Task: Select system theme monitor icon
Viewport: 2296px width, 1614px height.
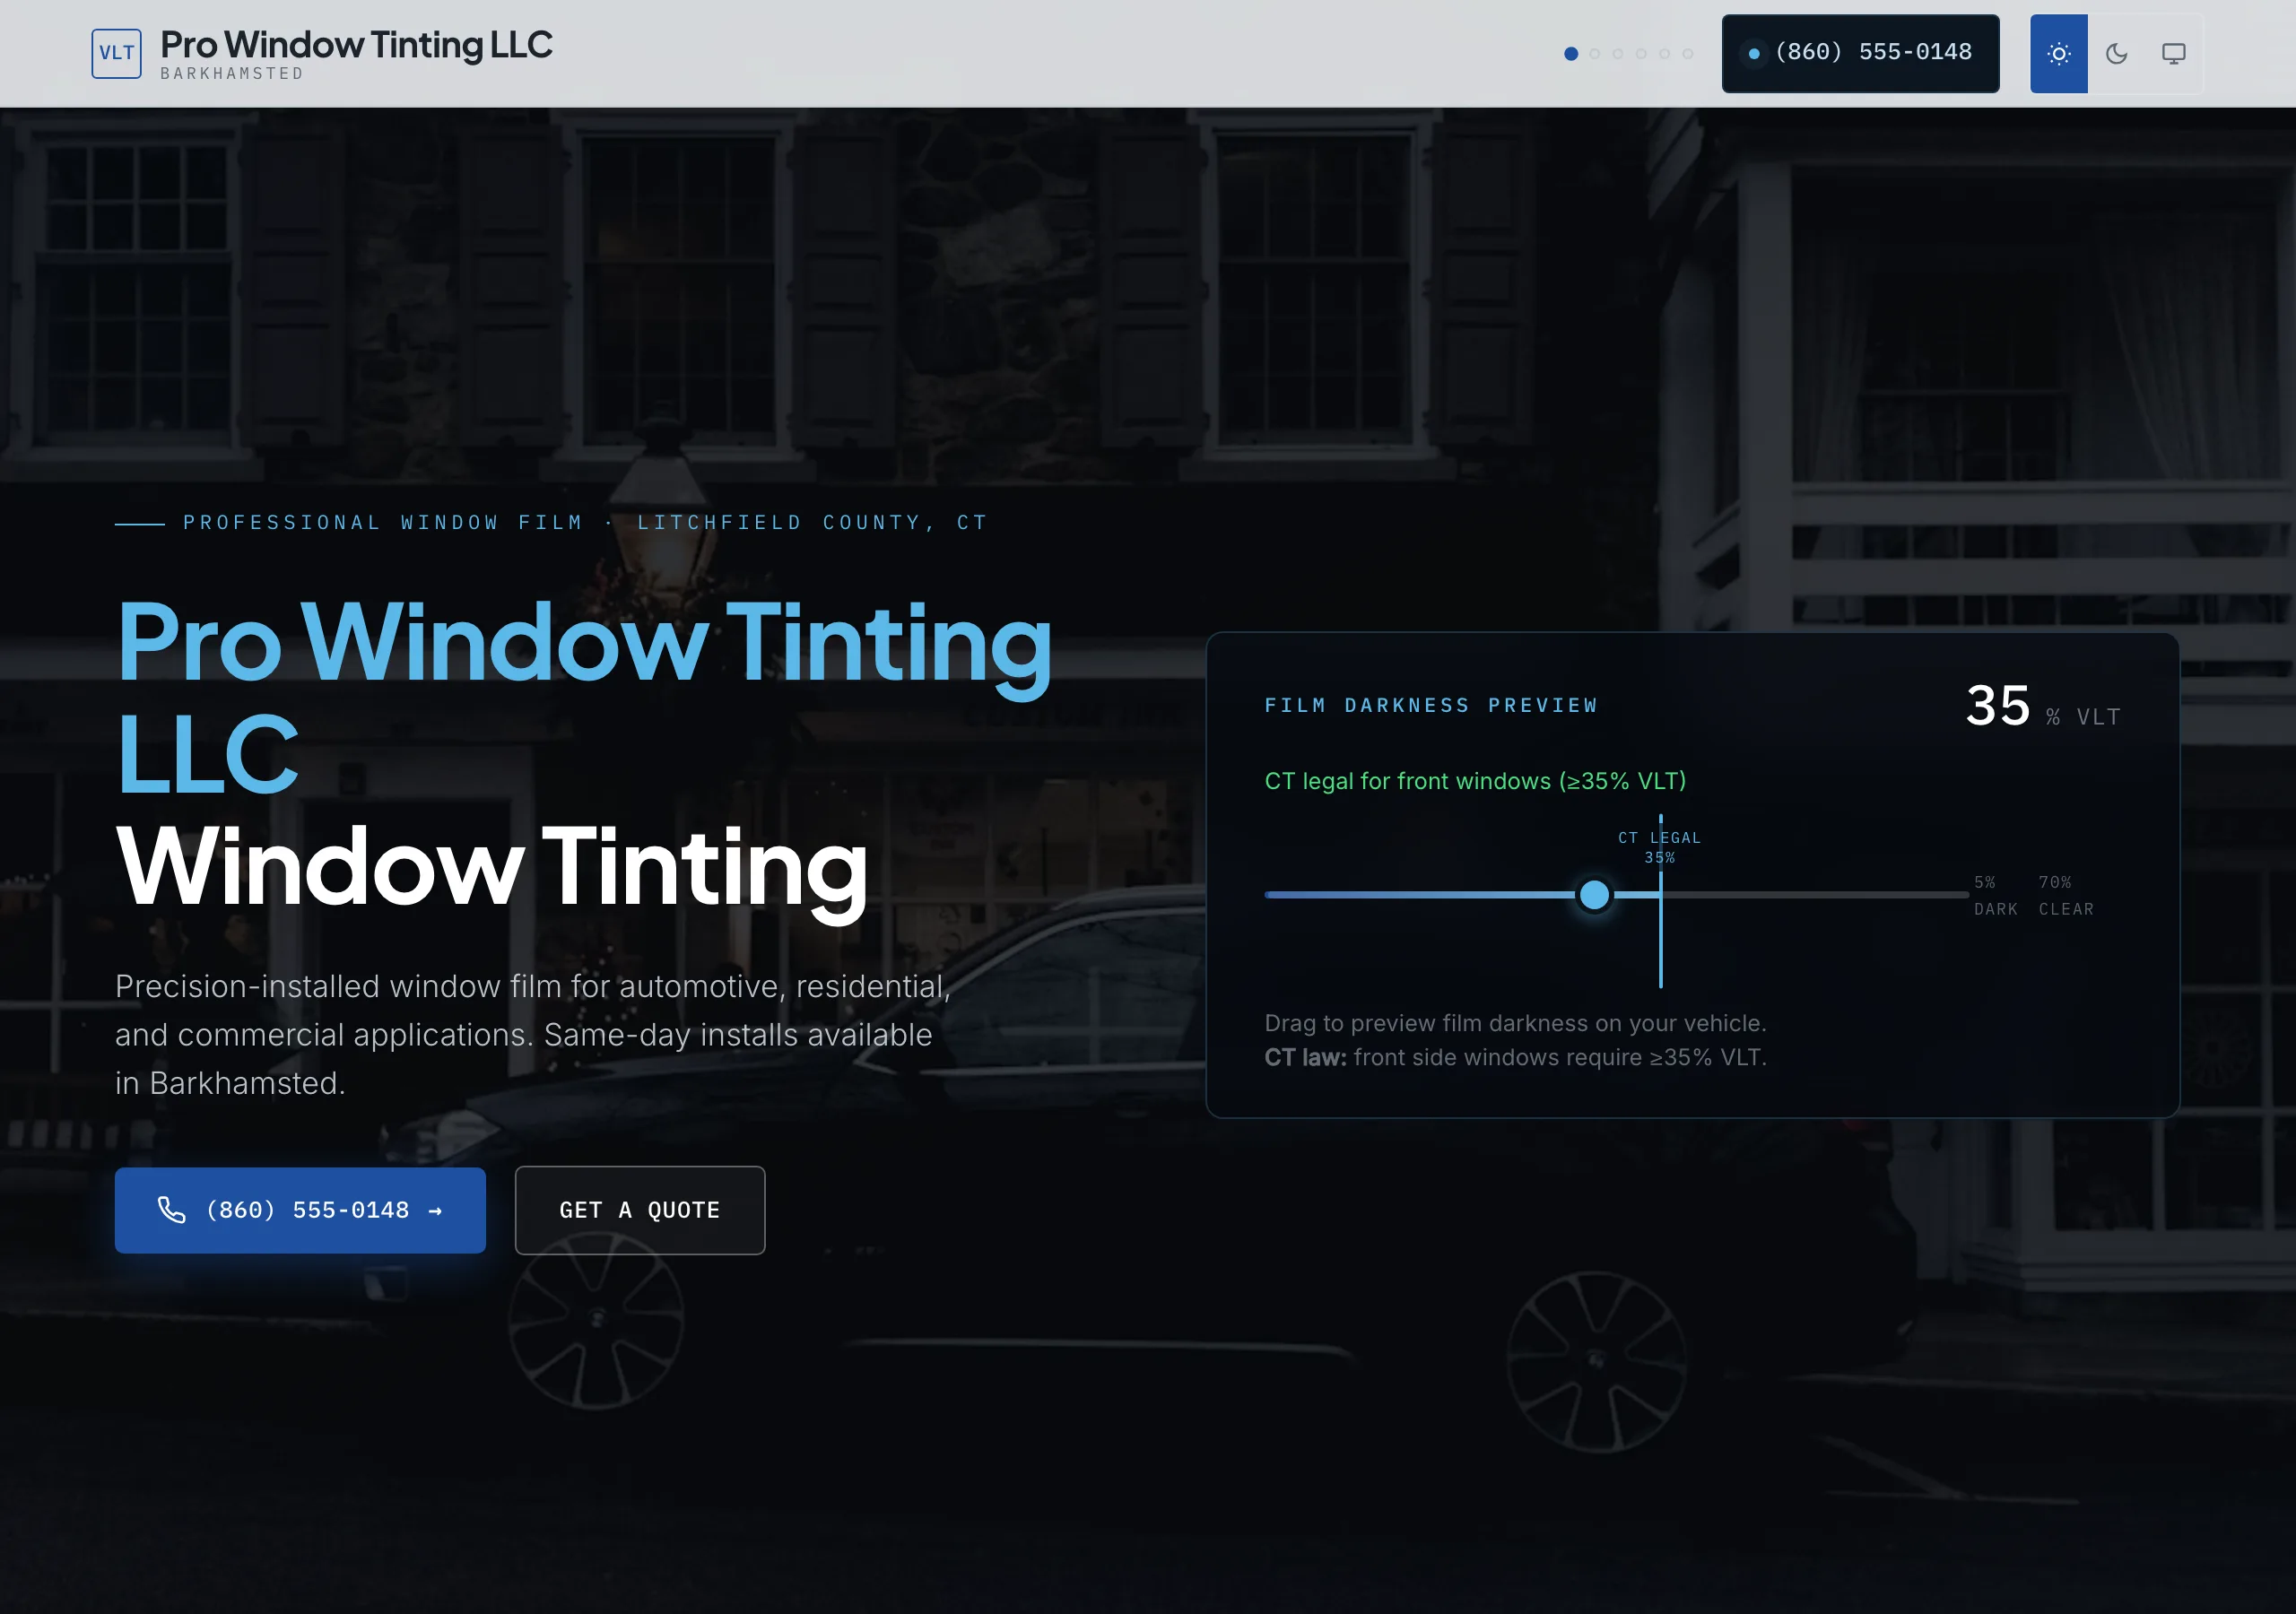Action: coord(2173,53)
